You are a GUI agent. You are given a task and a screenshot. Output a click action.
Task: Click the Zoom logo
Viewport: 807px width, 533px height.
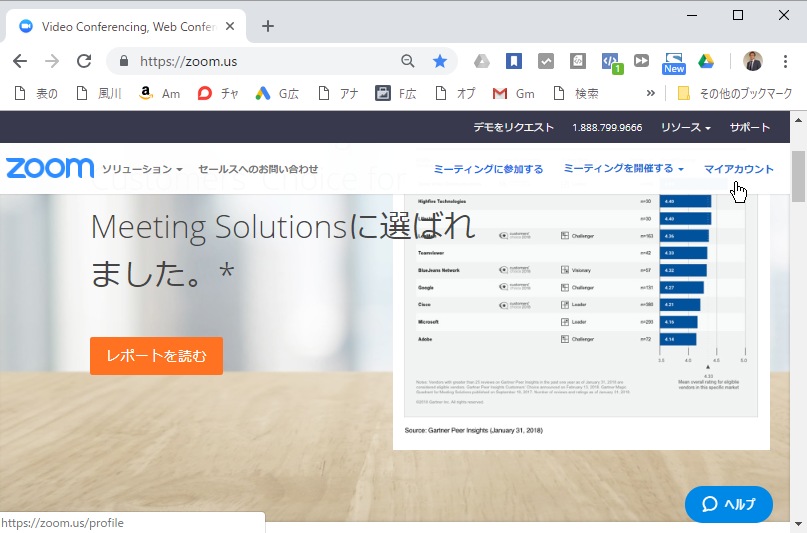(x=50, y=168)
